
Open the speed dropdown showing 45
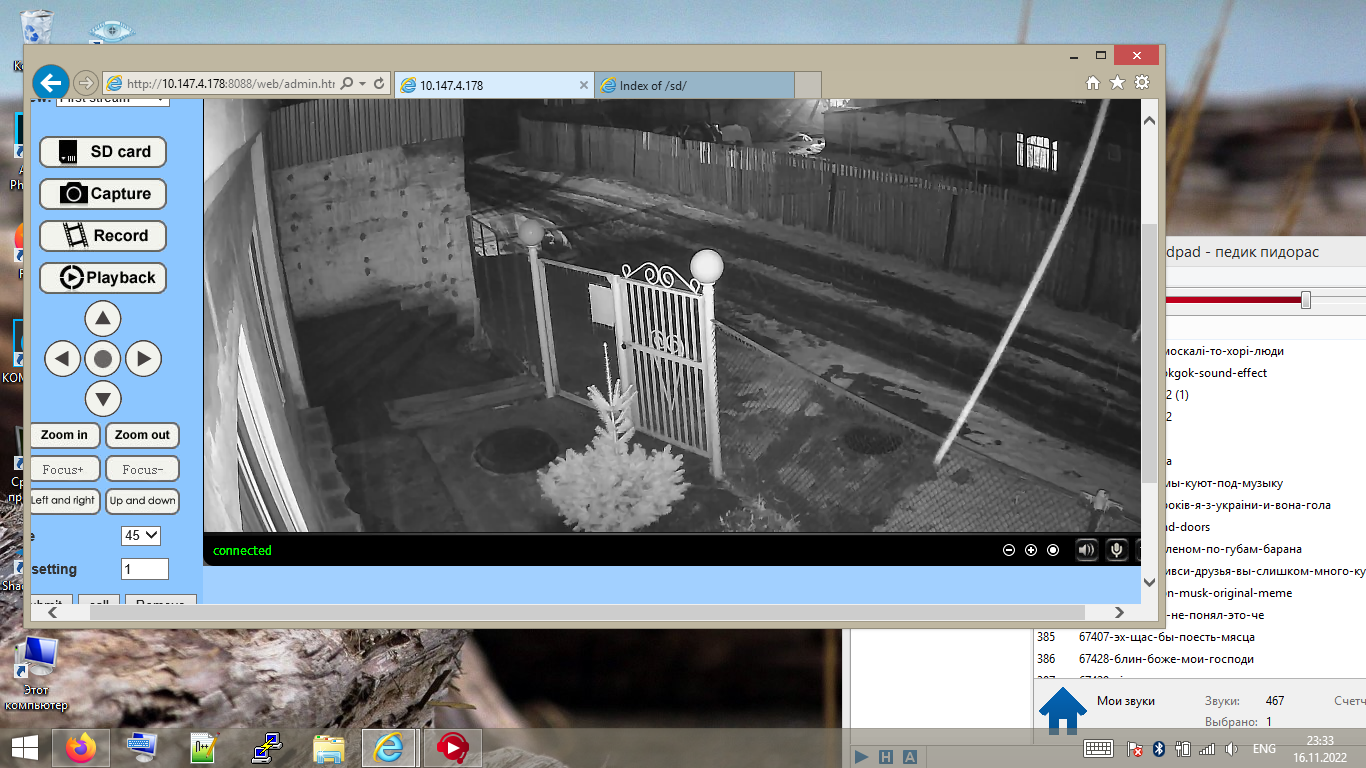(141, 535)
